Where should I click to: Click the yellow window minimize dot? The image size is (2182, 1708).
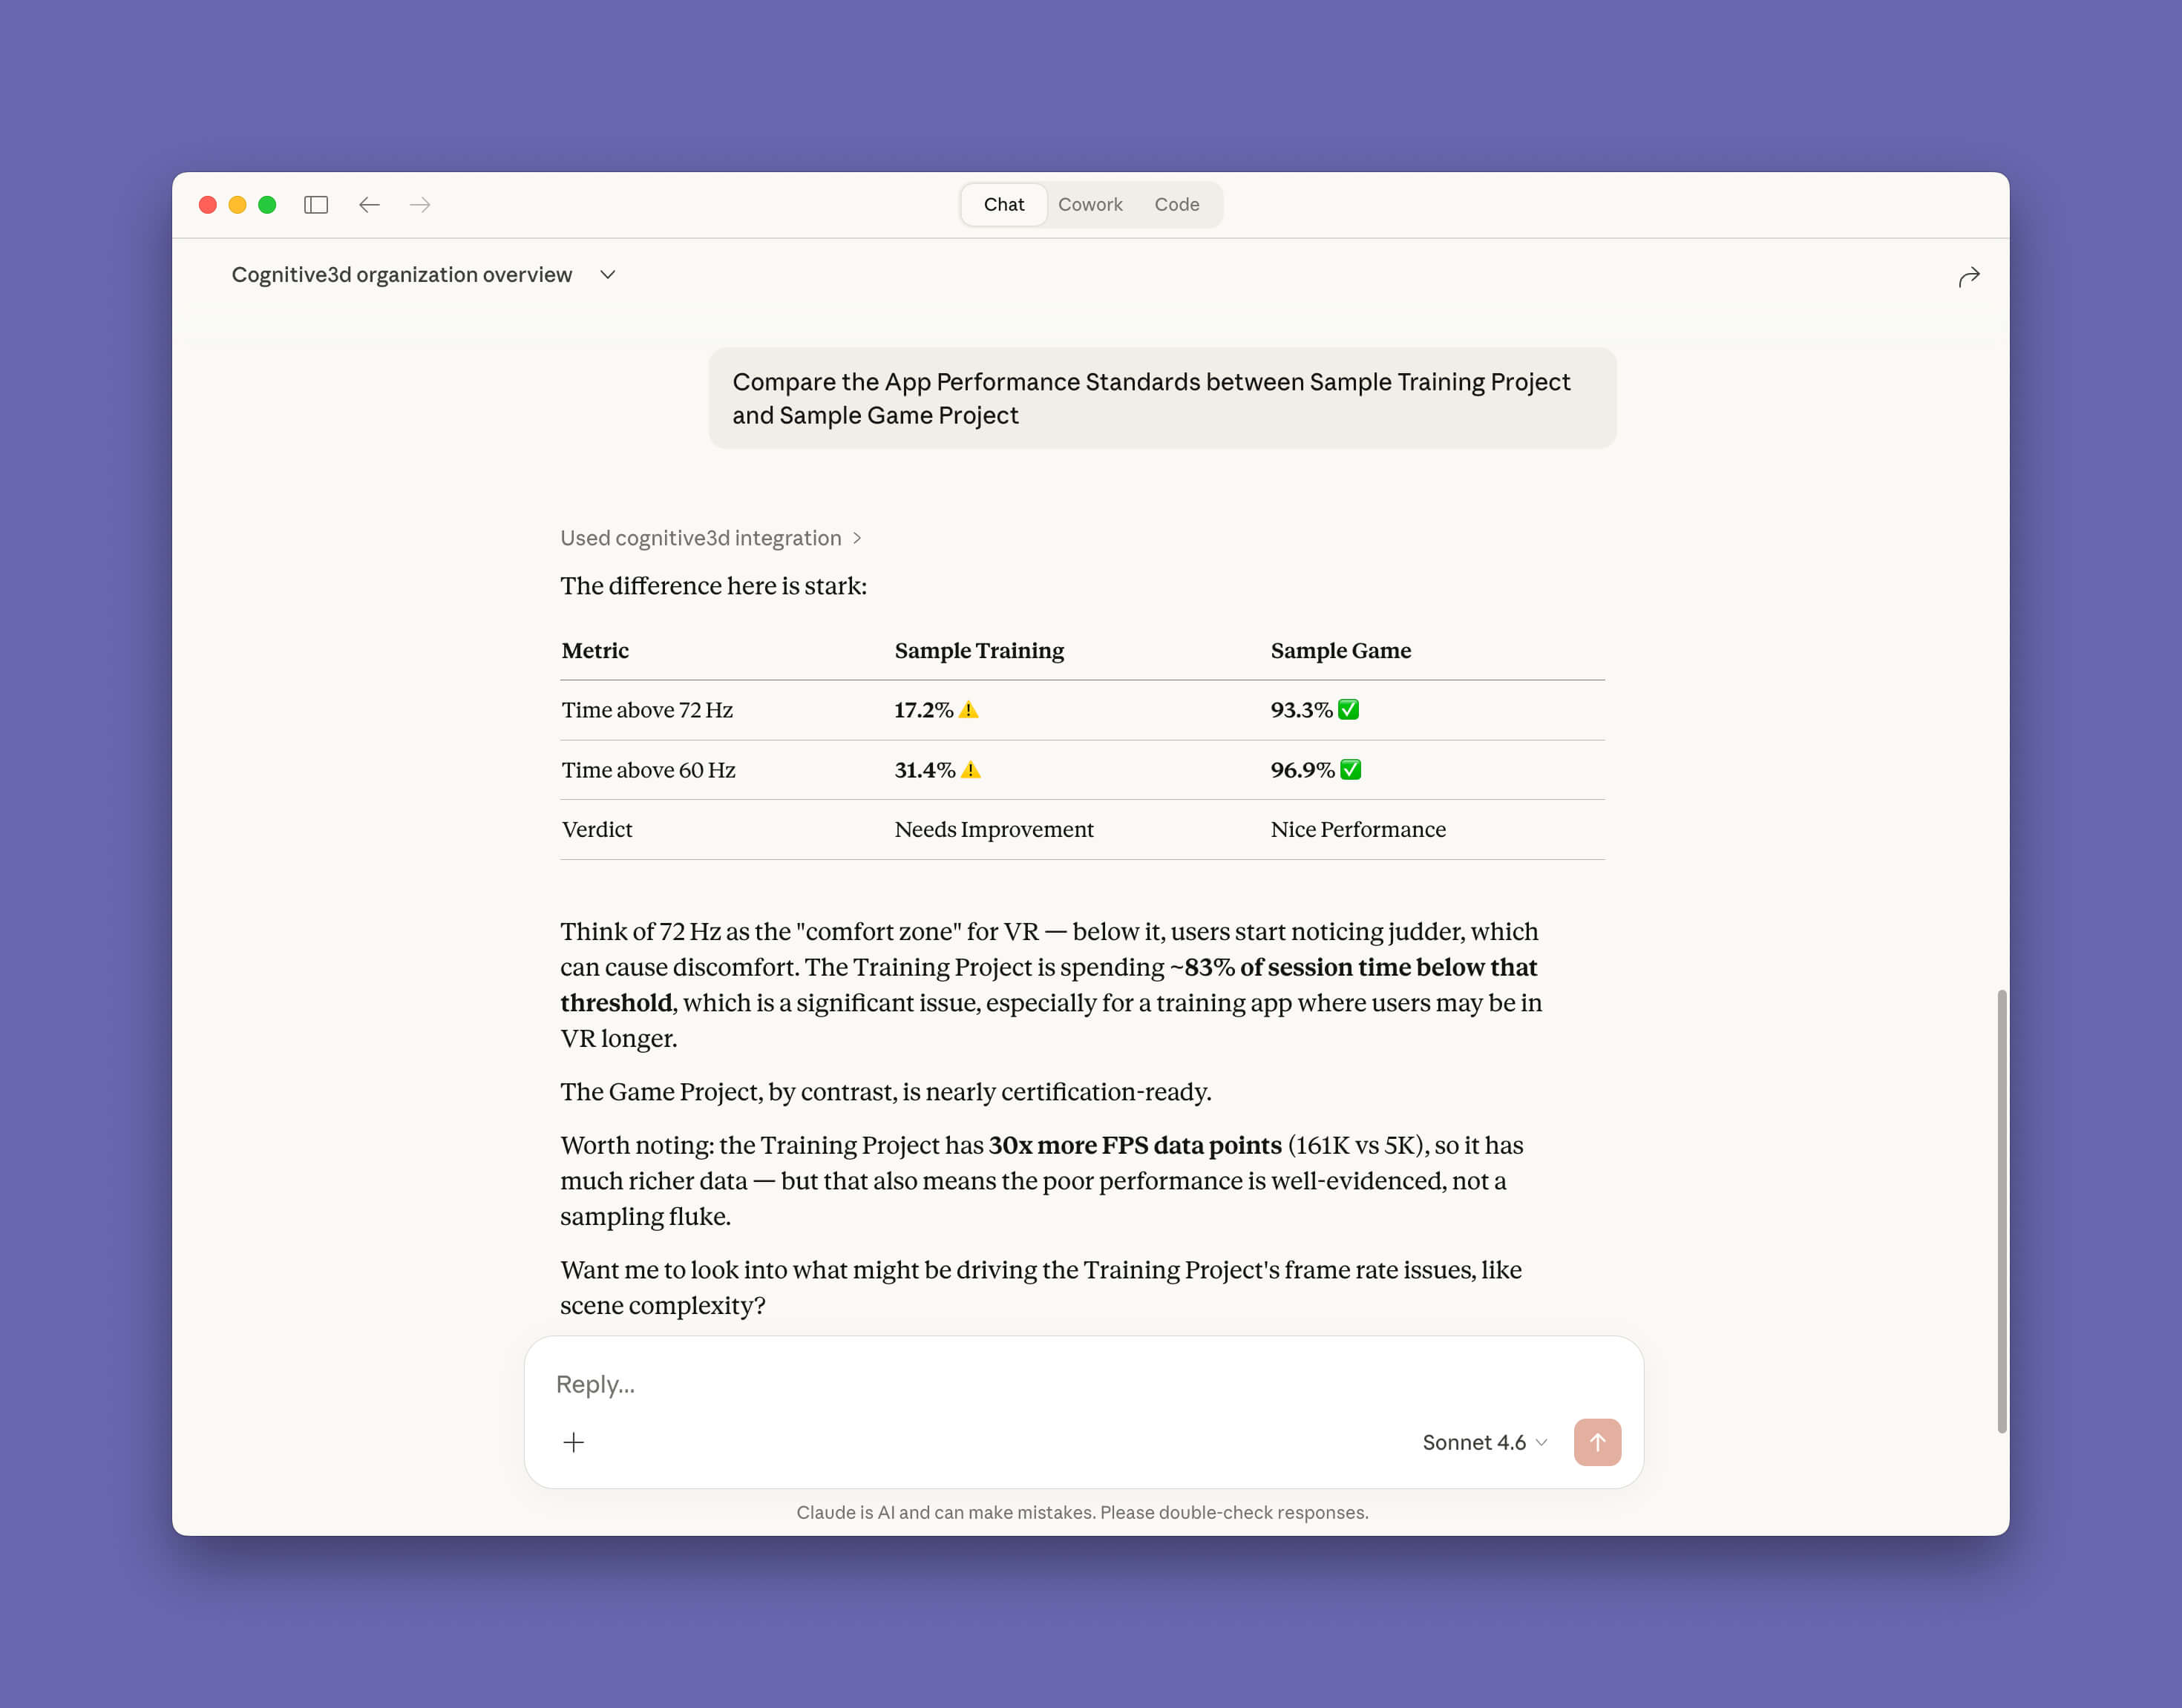coord(237,205)
